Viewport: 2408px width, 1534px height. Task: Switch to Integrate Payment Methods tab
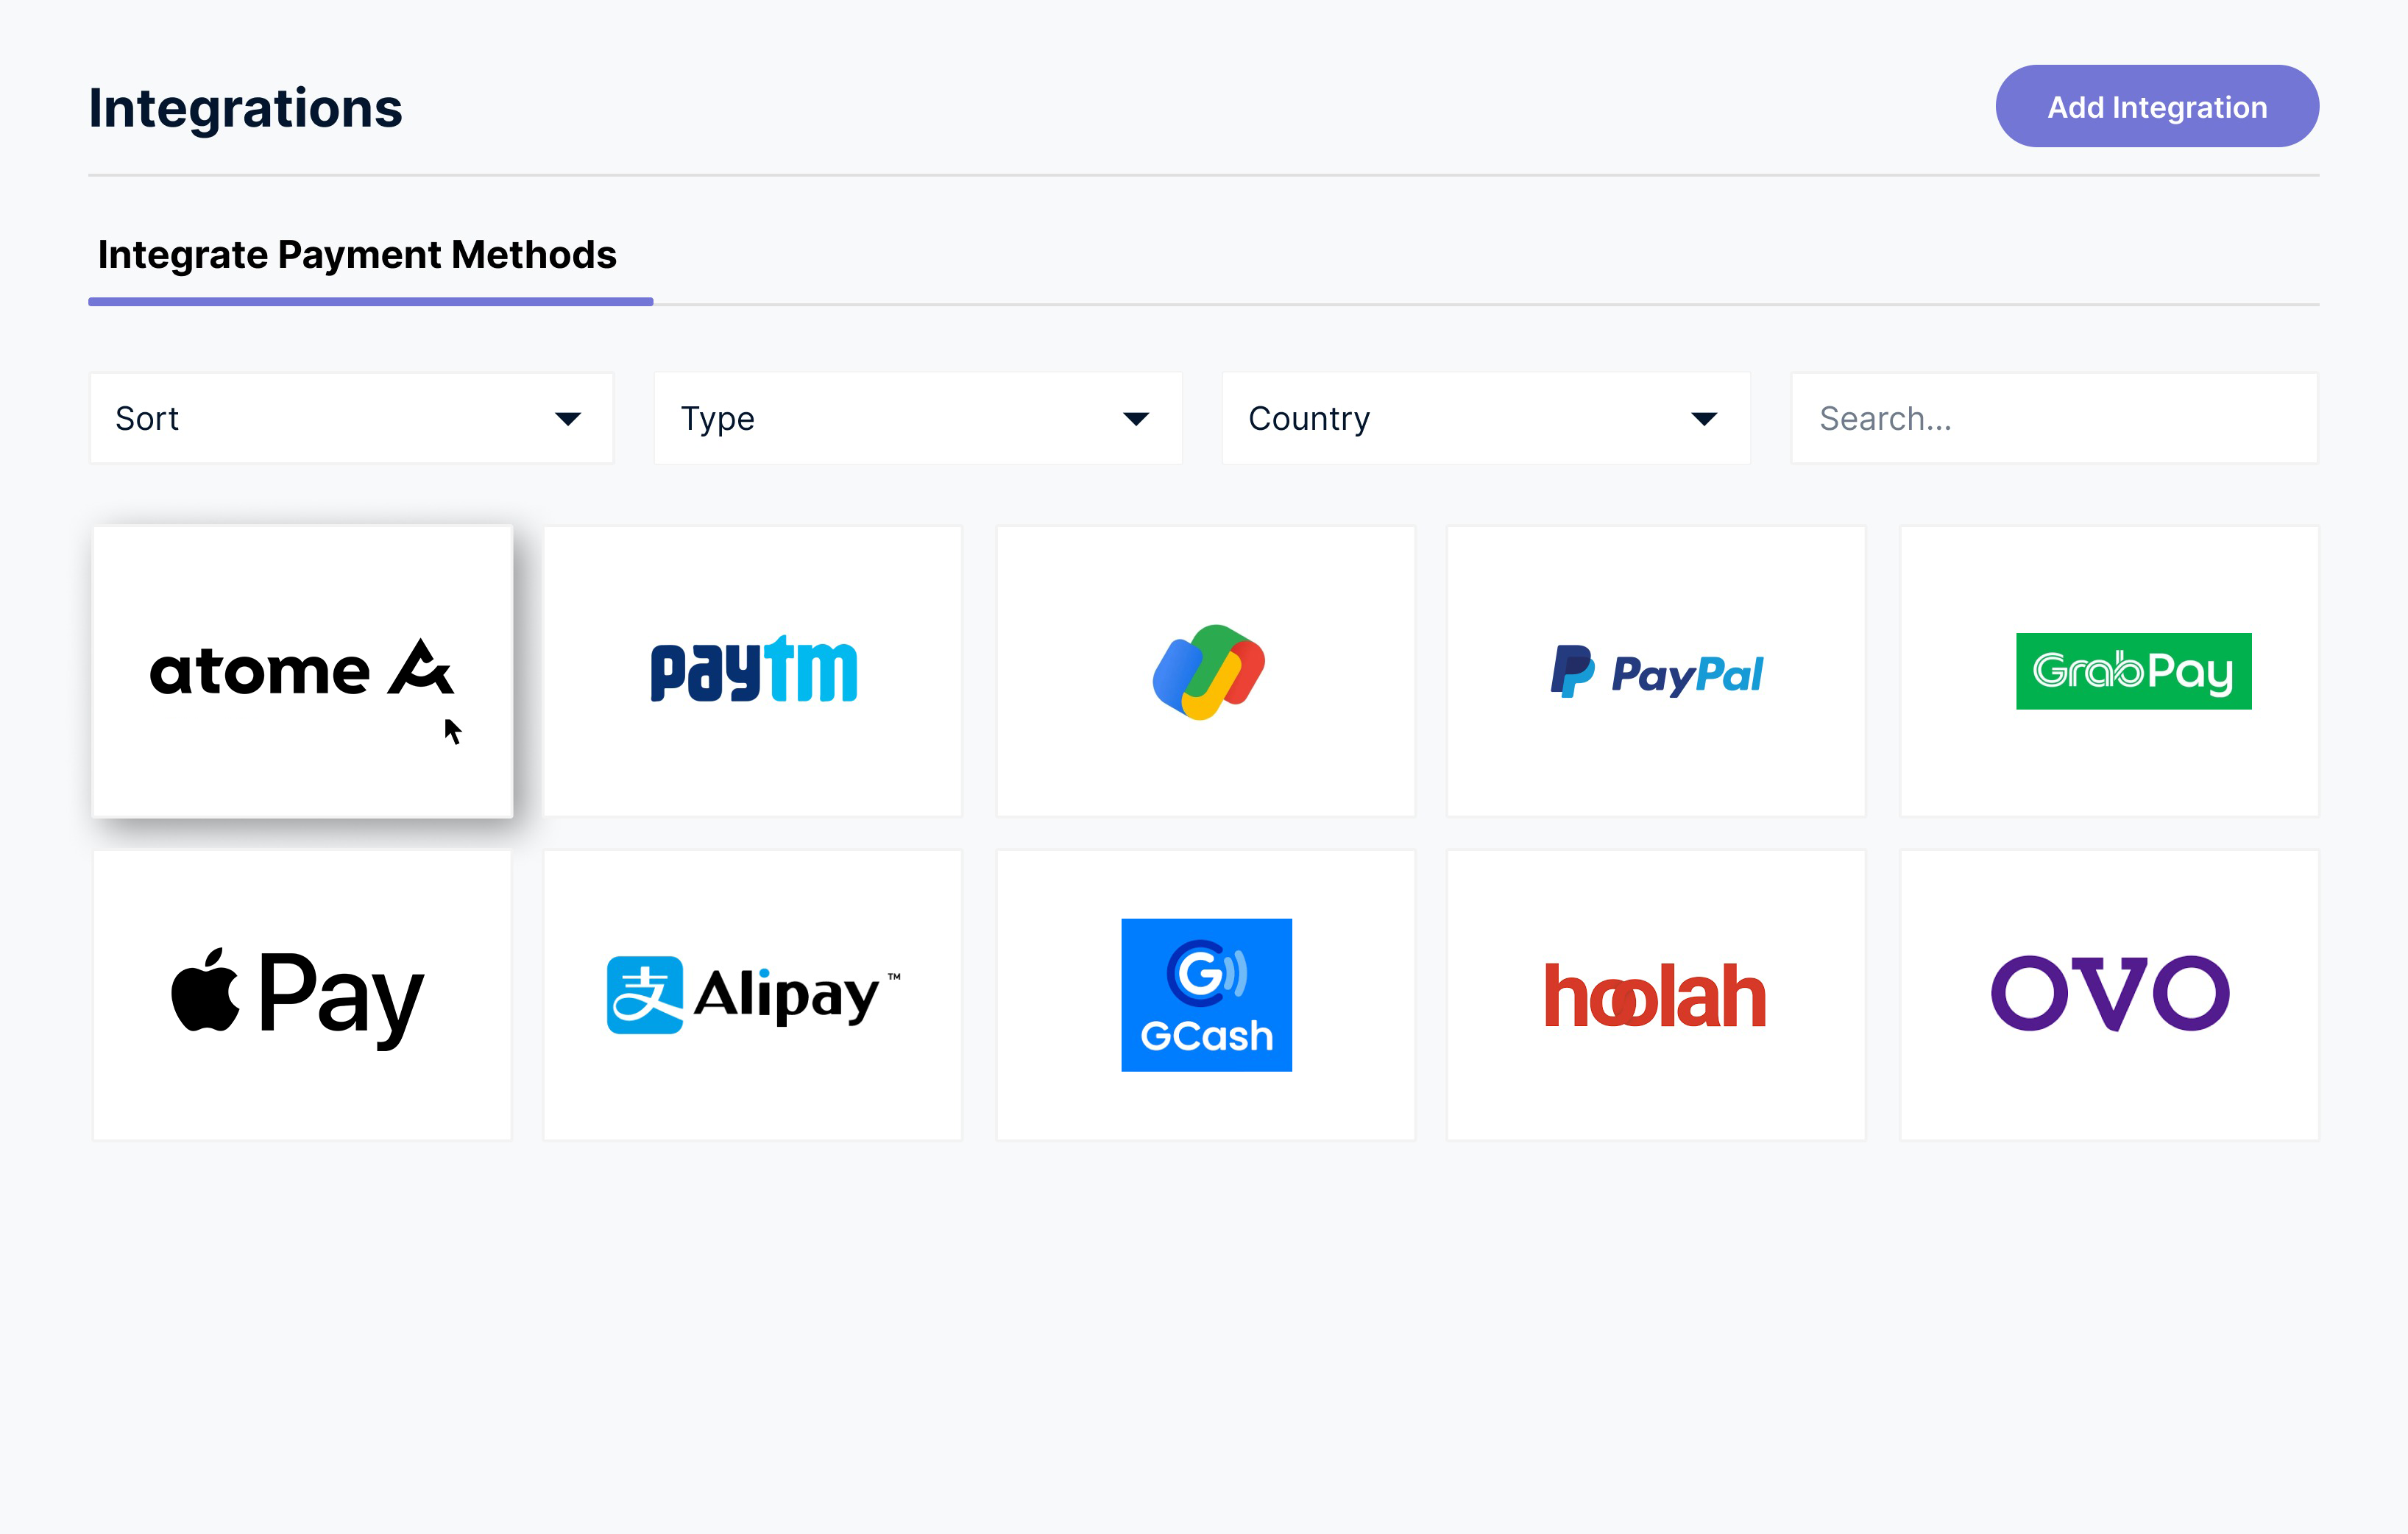coord(357,255)
